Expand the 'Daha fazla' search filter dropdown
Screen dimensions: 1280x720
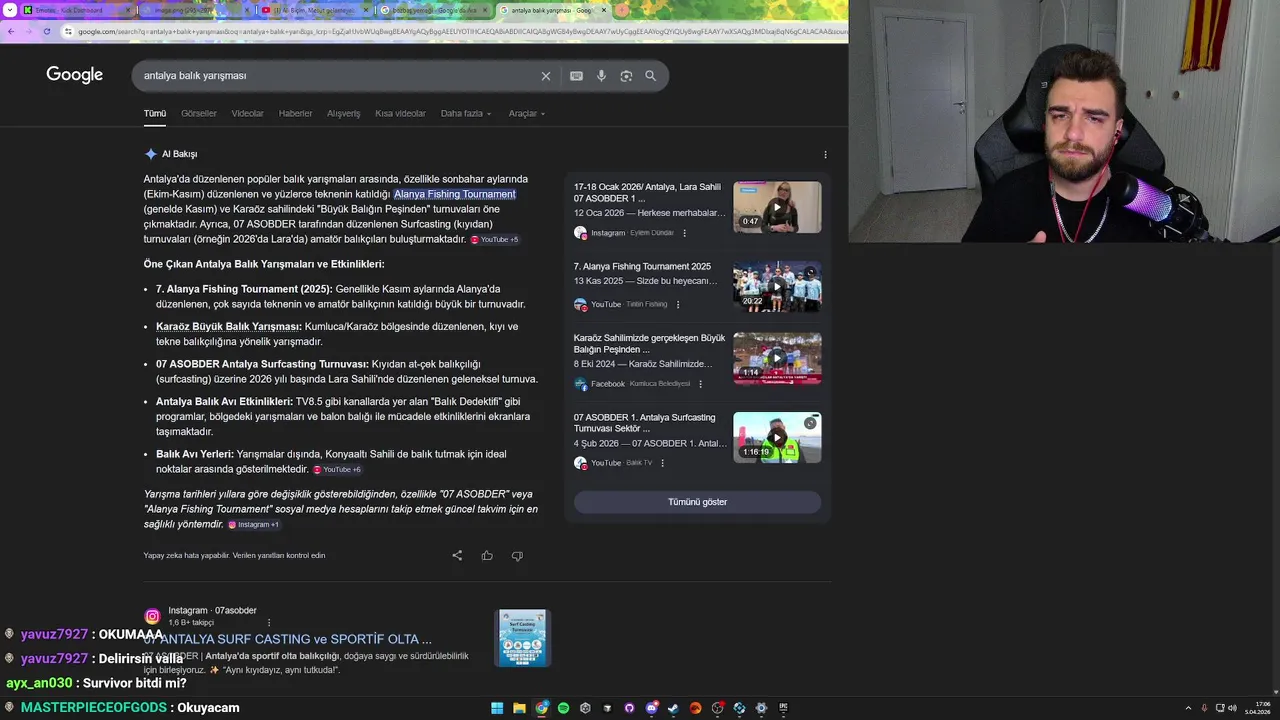click(x=466, y=114)
